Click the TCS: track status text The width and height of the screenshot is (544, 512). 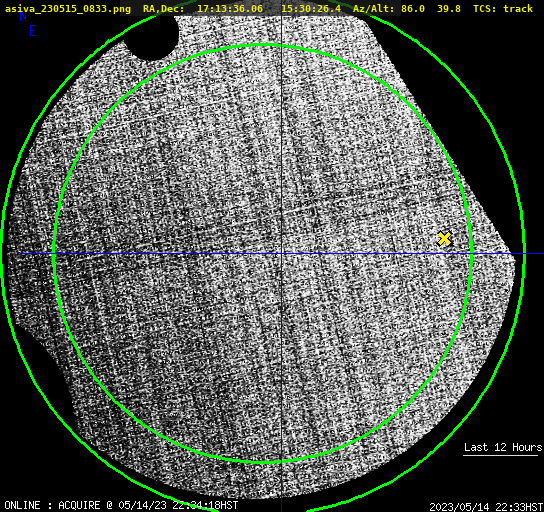coord(503,9)
